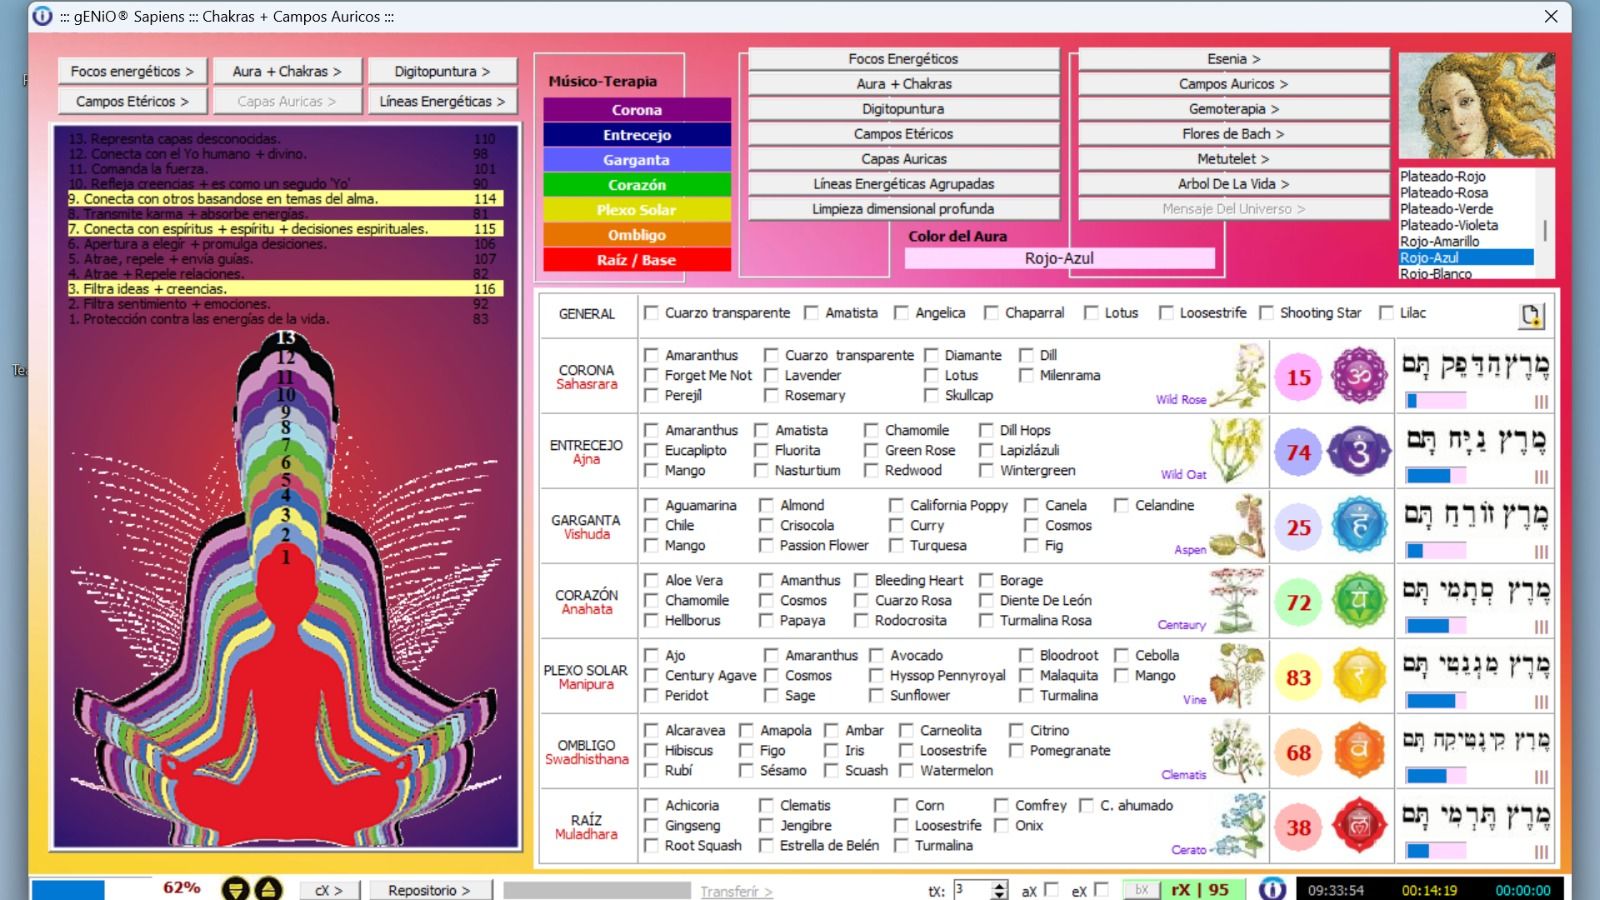Image resolution: width=1600 pixels, height=900 pixels.
Task: Click the Arbol De La Vida > button
Action: click(x=1234, y=184)
